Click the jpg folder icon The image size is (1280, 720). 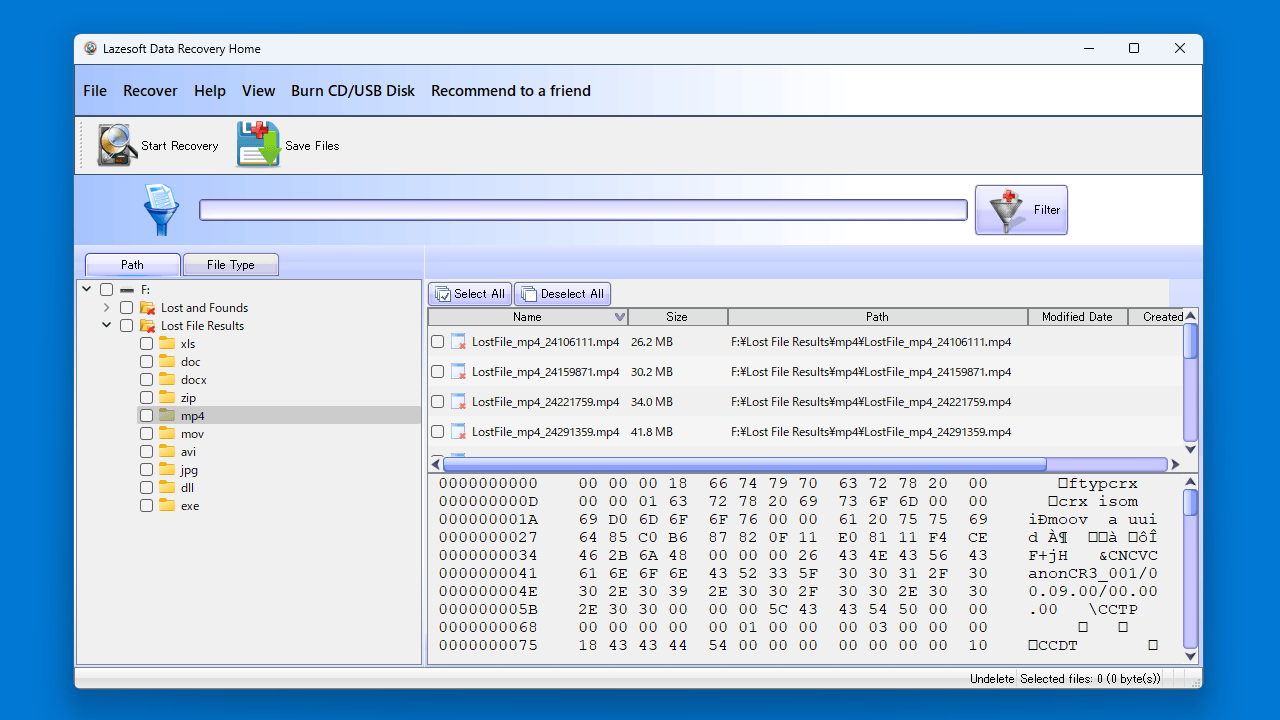(x=167, y=470)
